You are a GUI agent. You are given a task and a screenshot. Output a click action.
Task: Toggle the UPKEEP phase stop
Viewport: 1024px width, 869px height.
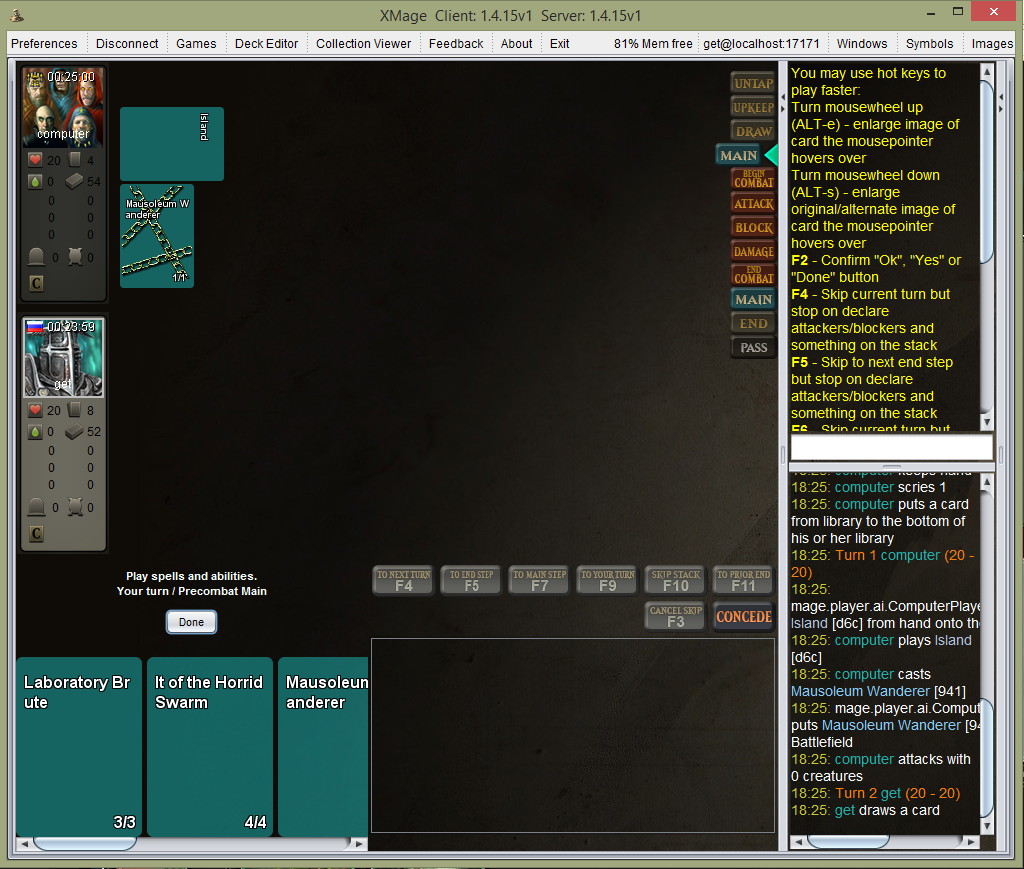(x=753, y=107)
